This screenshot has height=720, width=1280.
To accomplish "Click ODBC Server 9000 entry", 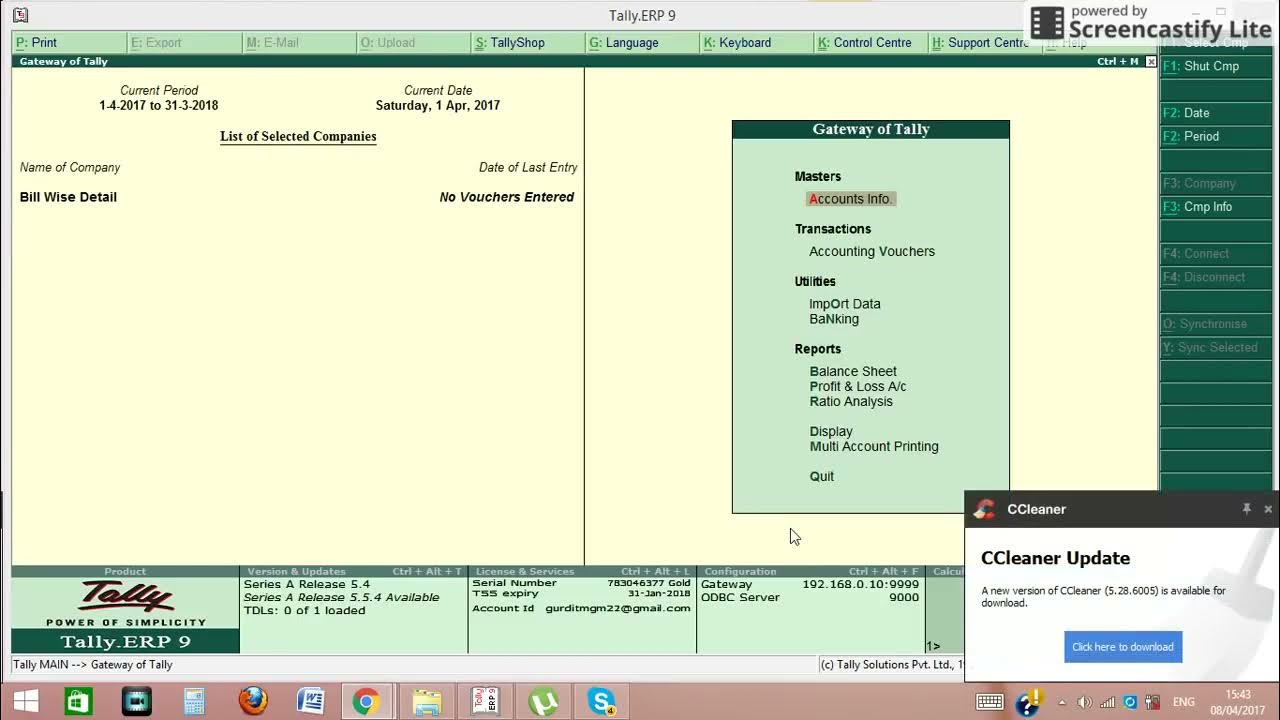I will pos(810,598).
